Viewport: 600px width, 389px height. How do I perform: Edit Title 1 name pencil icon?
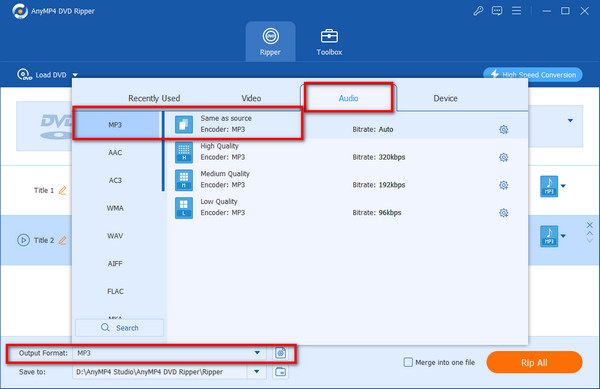(x=62, y=190)
